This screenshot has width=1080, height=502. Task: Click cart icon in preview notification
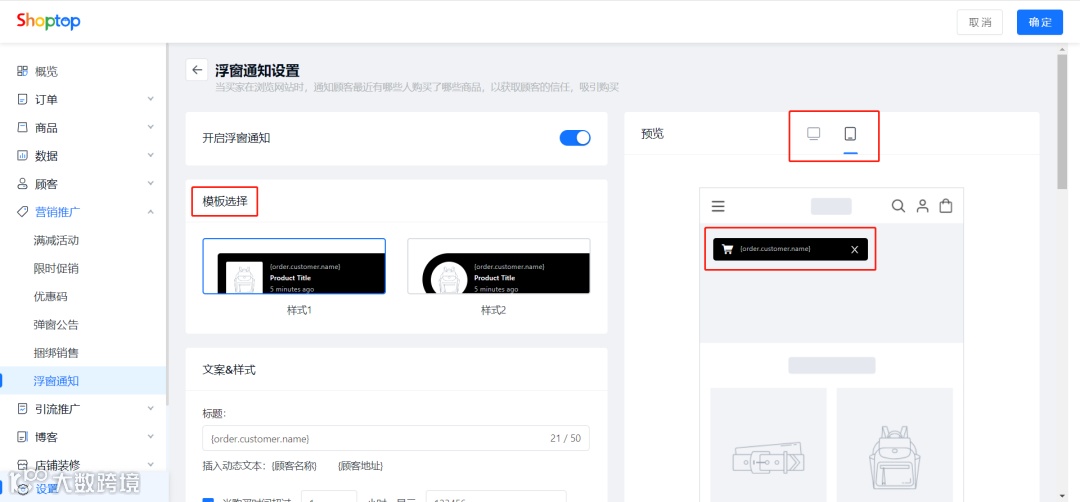click(x=727, y=249)
